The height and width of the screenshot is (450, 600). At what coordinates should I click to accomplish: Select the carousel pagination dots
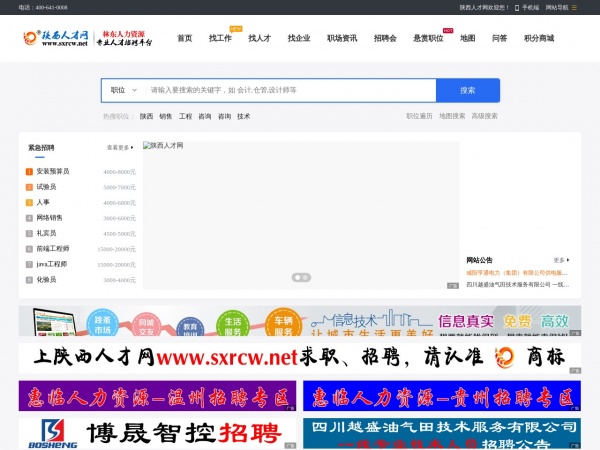(x=301, y=277)
